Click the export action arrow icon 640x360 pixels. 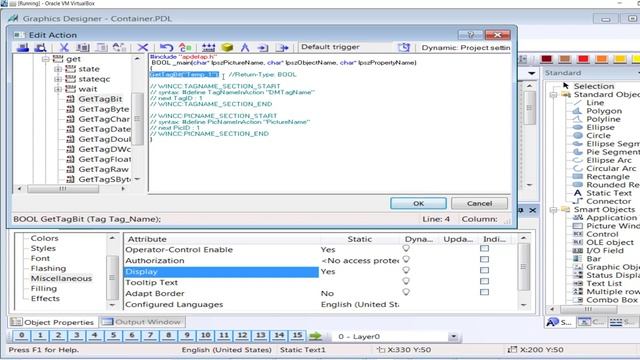click(x=282, y=47)
